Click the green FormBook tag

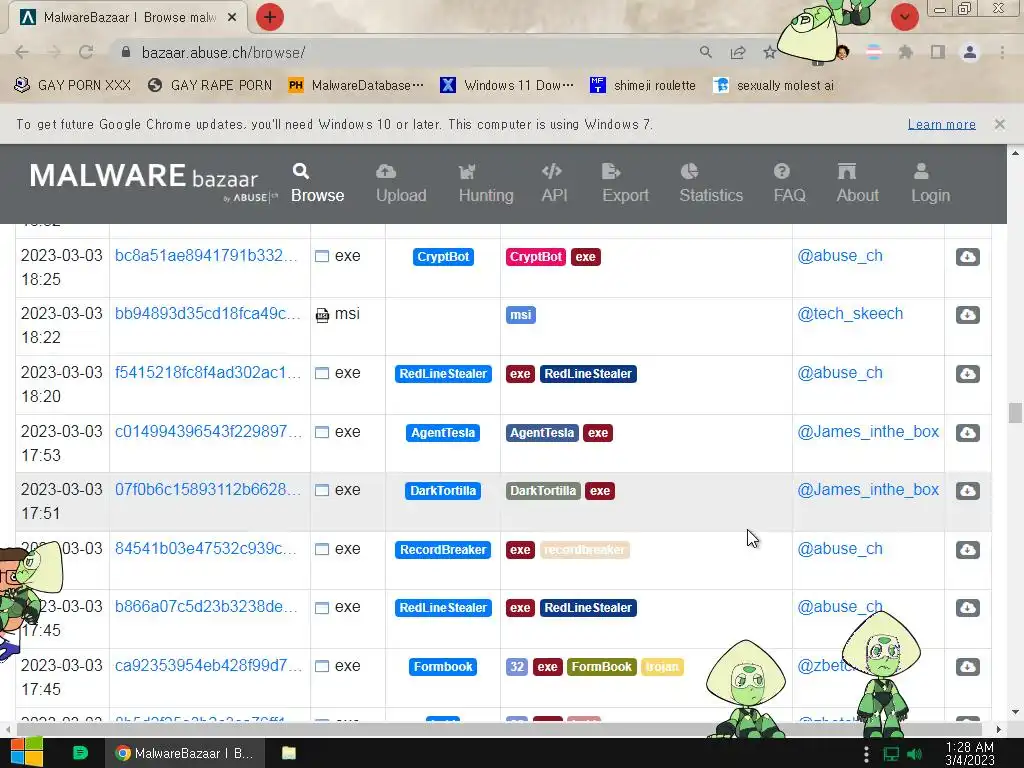[601, 666]
